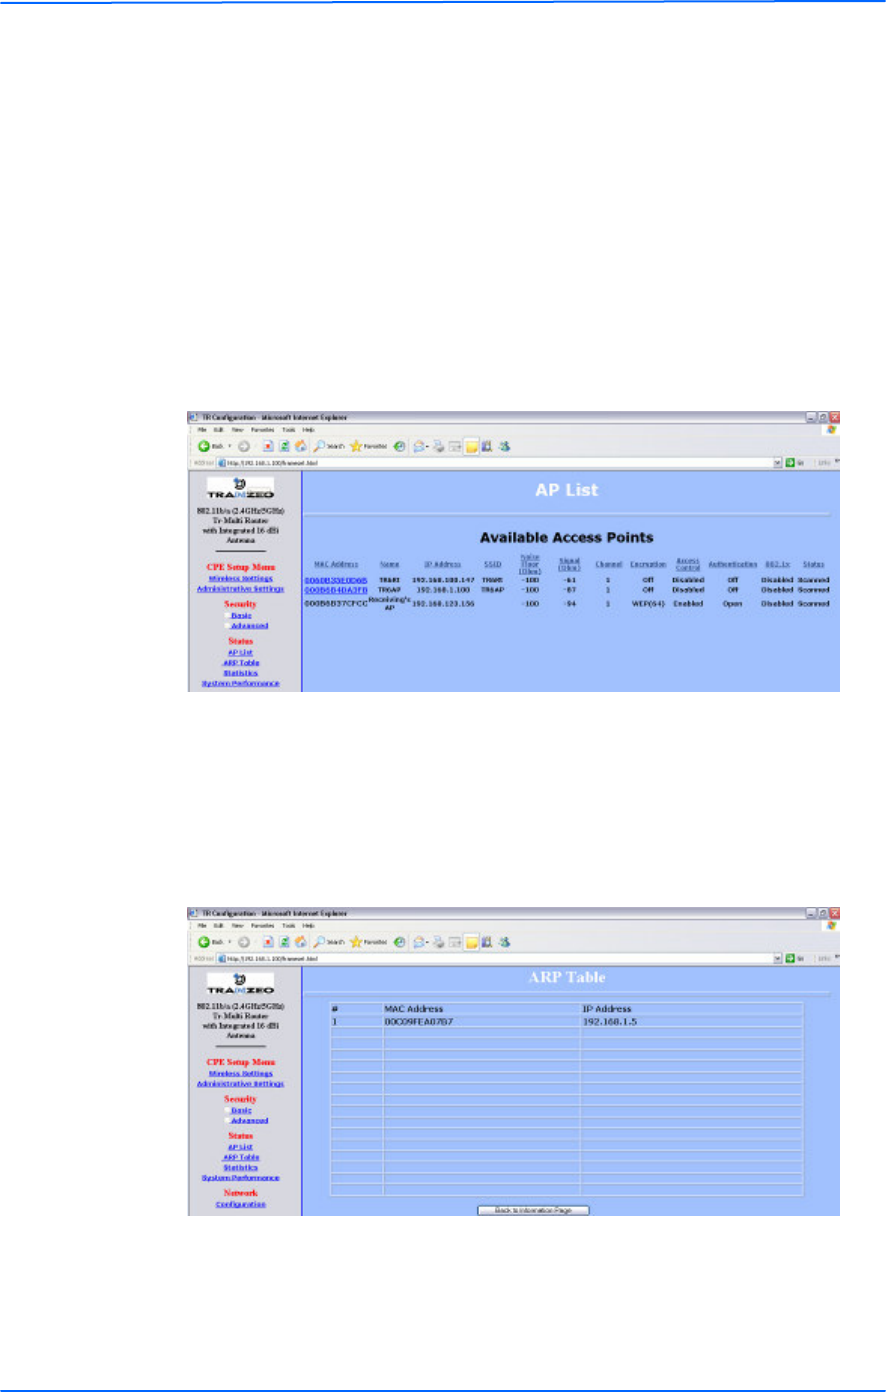The height and width of the screenshot is (1392, 887).
Task: Click Home icon in AP List window toolbar
Action: (301, 446)
